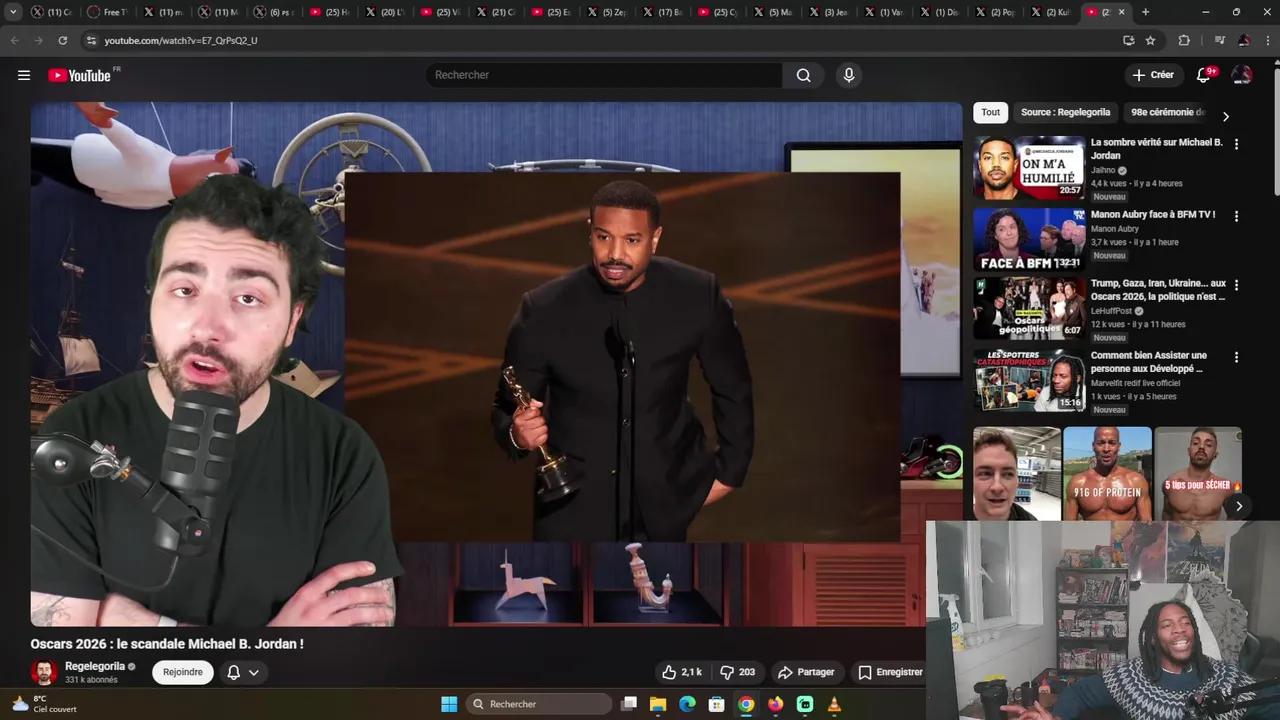1280x720 pixels.
Task: Open the YouTube guide hamburger menu
Action: [x=24, y=75]
